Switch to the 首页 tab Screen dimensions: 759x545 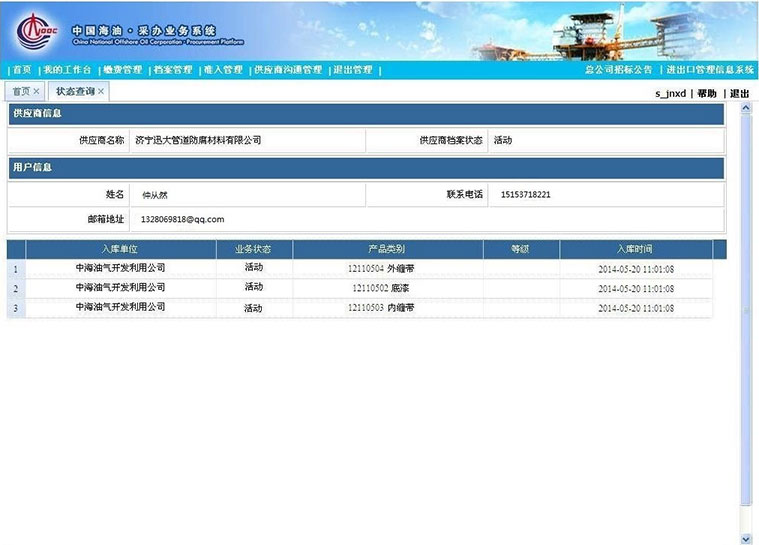pyautogui.click(x=20, y=91)
